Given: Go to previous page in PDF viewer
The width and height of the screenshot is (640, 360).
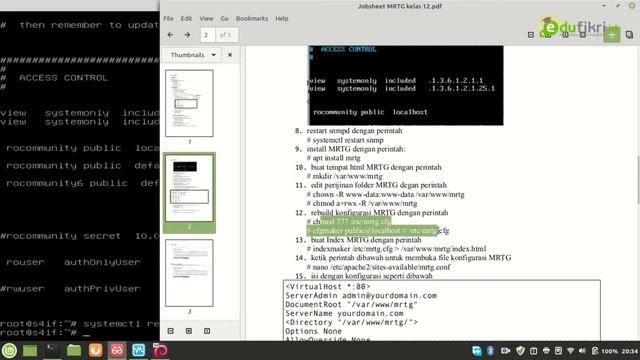Looking at the screenshot, I should click(171, 35).
